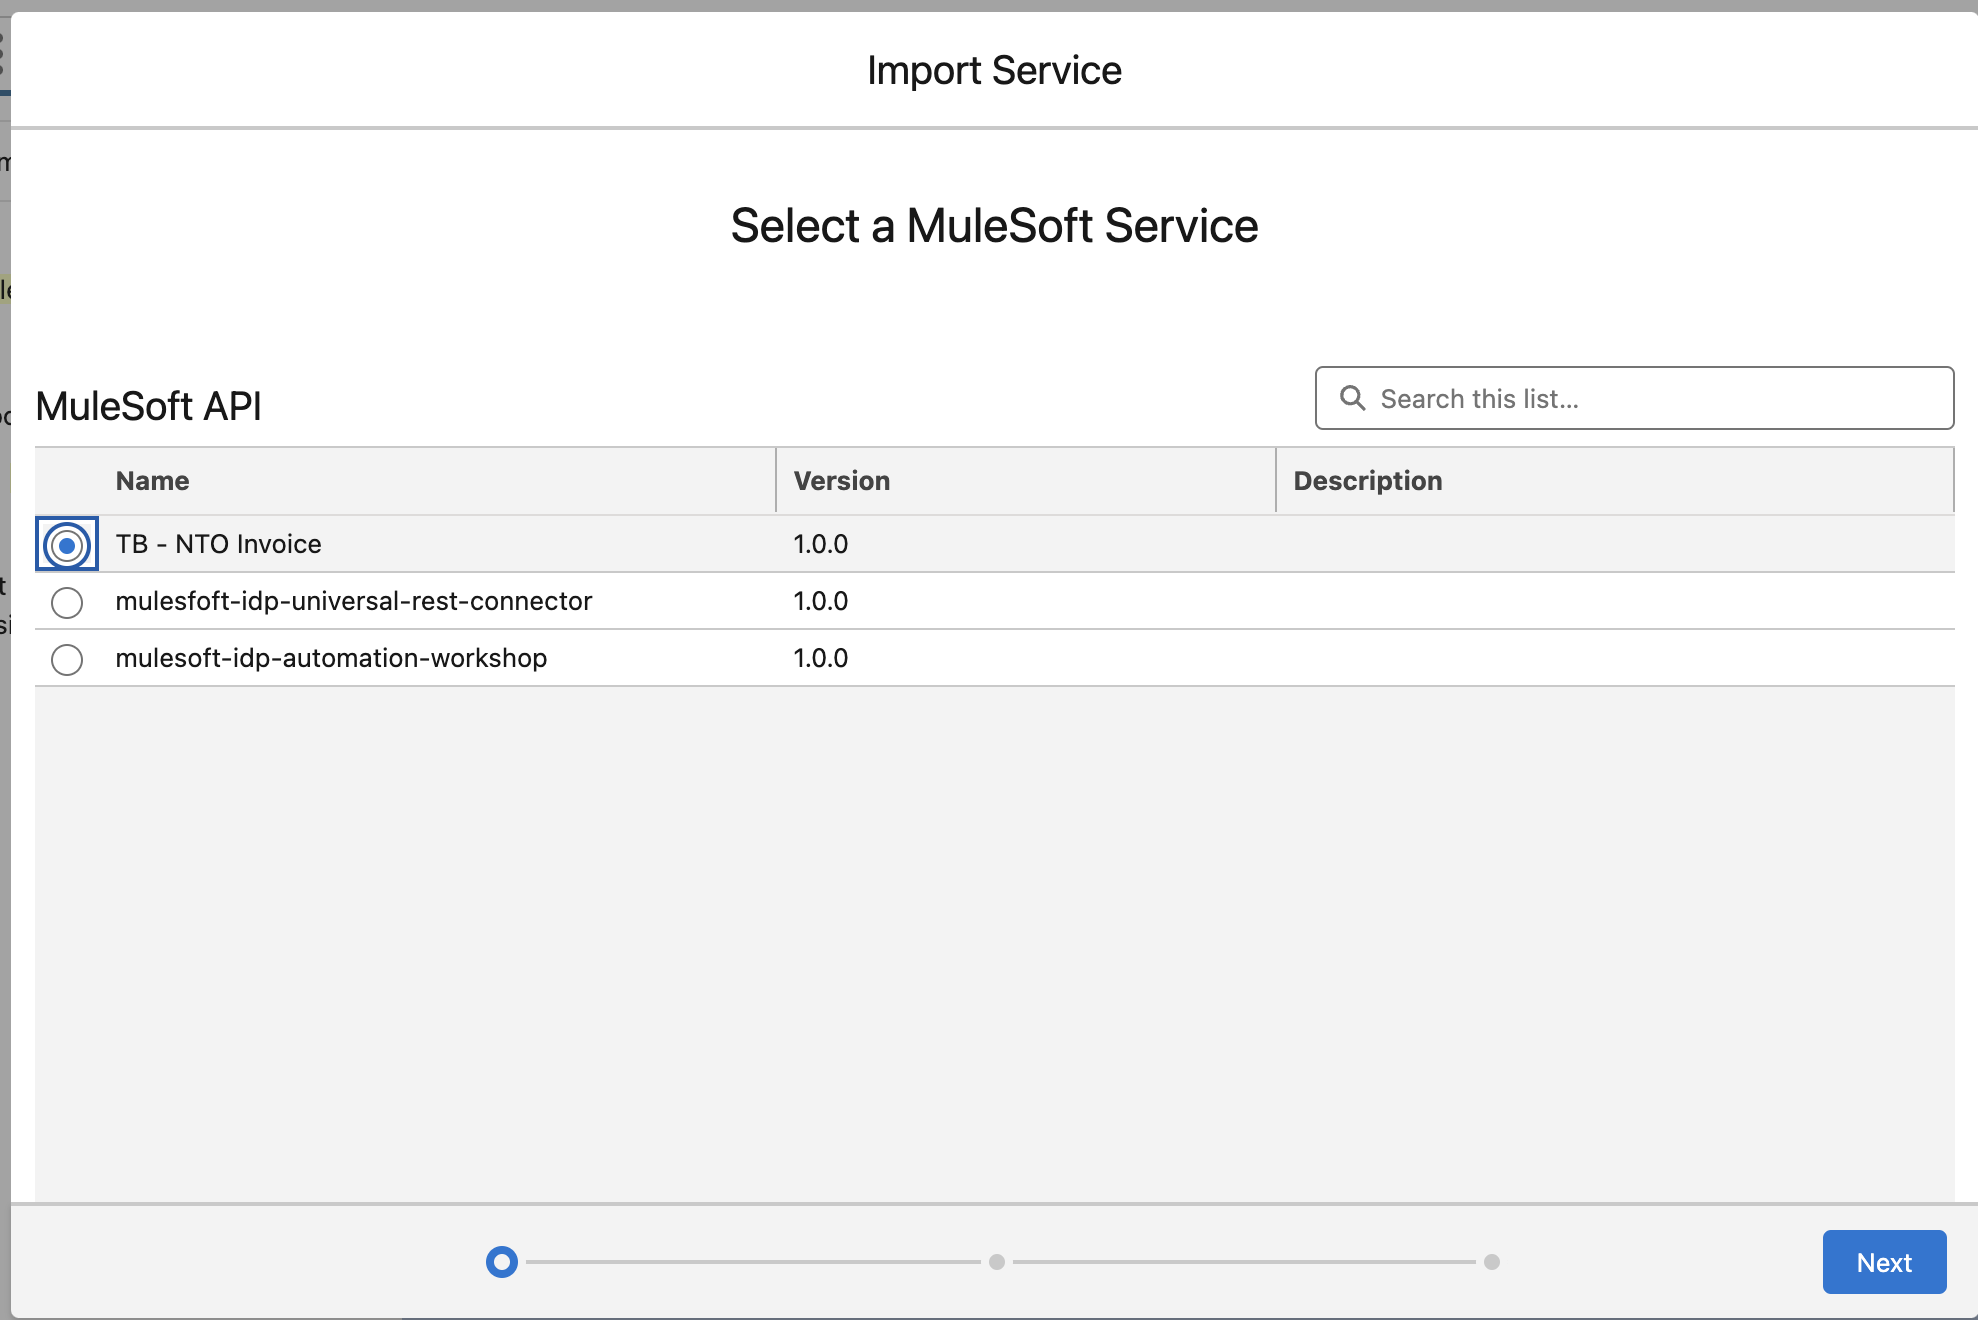Image resolution: width=1978 pixels, height=1320 pixels.
Task: Select the mulesoft-idp-automation-workshop radio button
Action: 67,659
